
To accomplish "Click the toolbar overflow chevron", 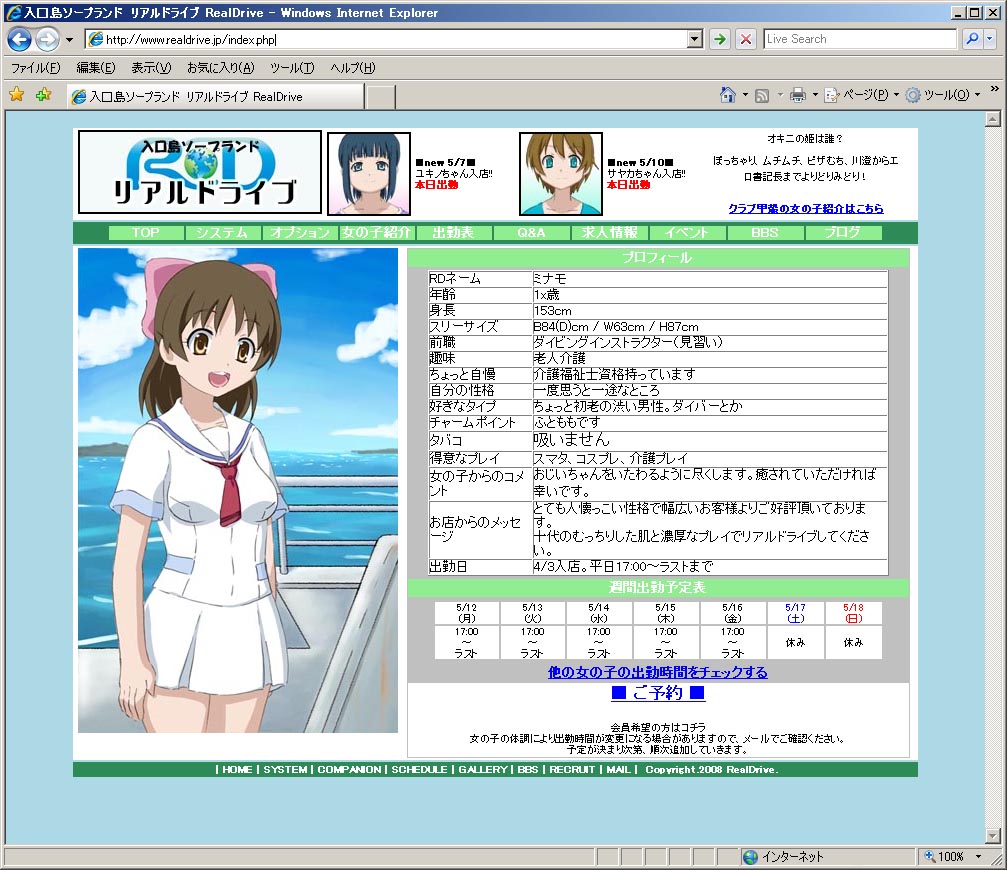I will [995, 89].
